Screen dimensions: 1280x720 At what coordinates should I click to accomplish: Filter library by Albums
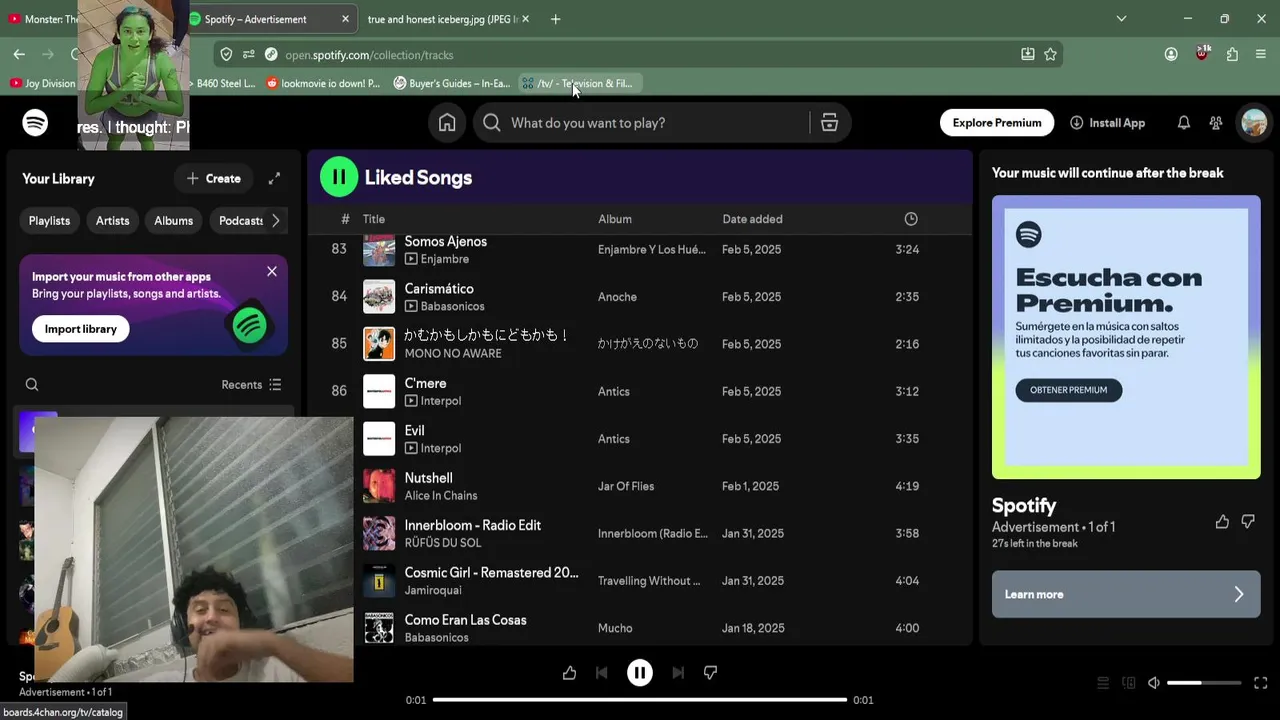pos(173,221)
